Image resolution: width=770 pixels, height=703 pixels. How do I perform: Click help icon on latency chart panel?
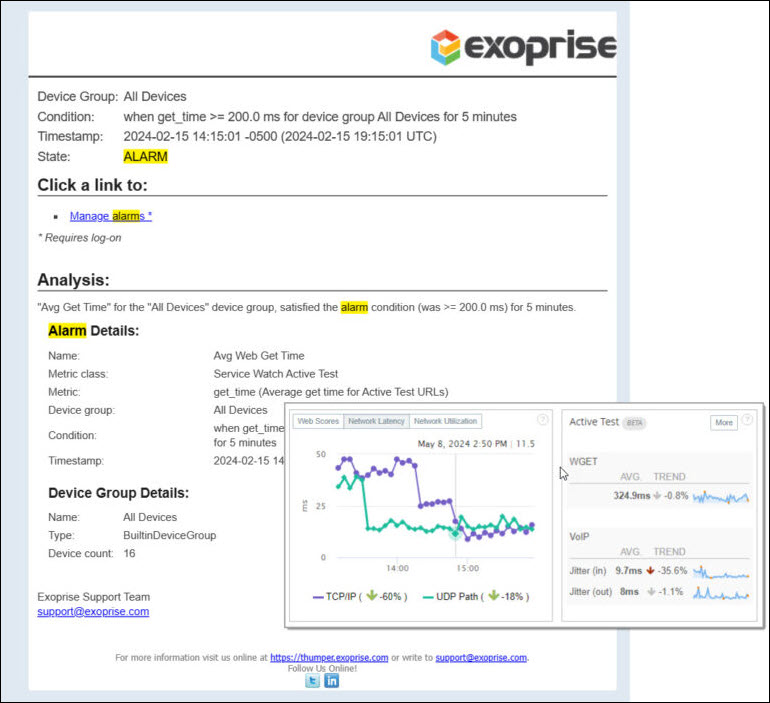[543, 420]
